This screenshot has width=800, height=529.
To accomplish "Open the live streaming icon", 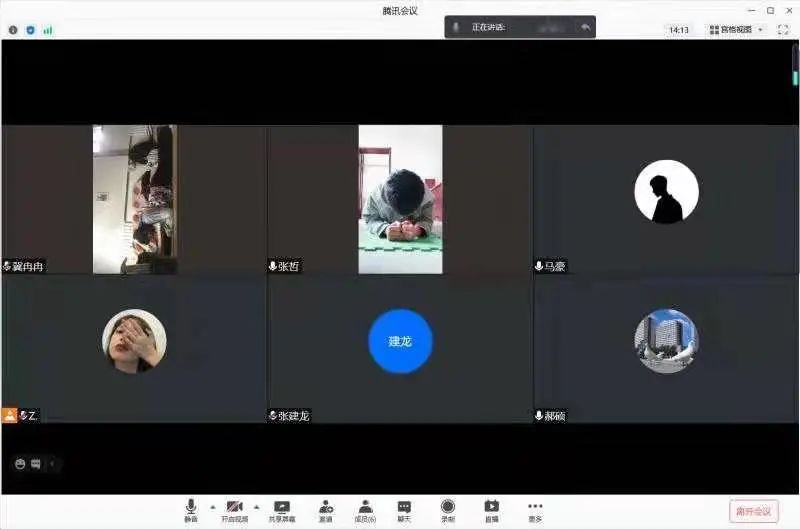I will pyautogui.click(x=491, y=511).
